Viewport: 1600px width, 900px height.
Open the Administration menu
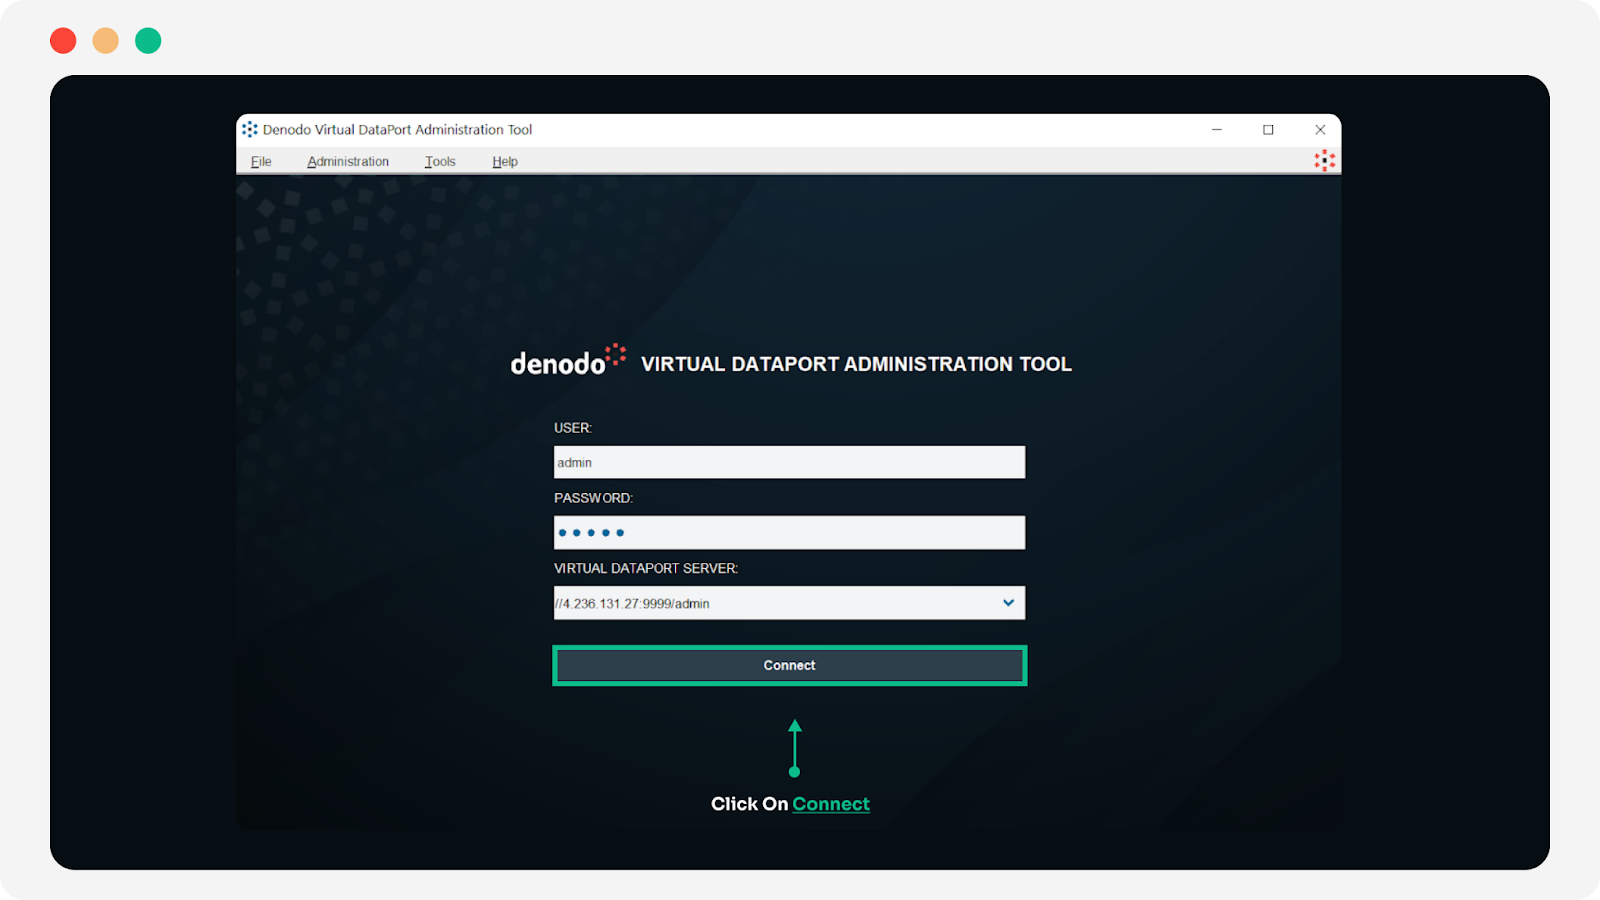click(x=348, y=161)
